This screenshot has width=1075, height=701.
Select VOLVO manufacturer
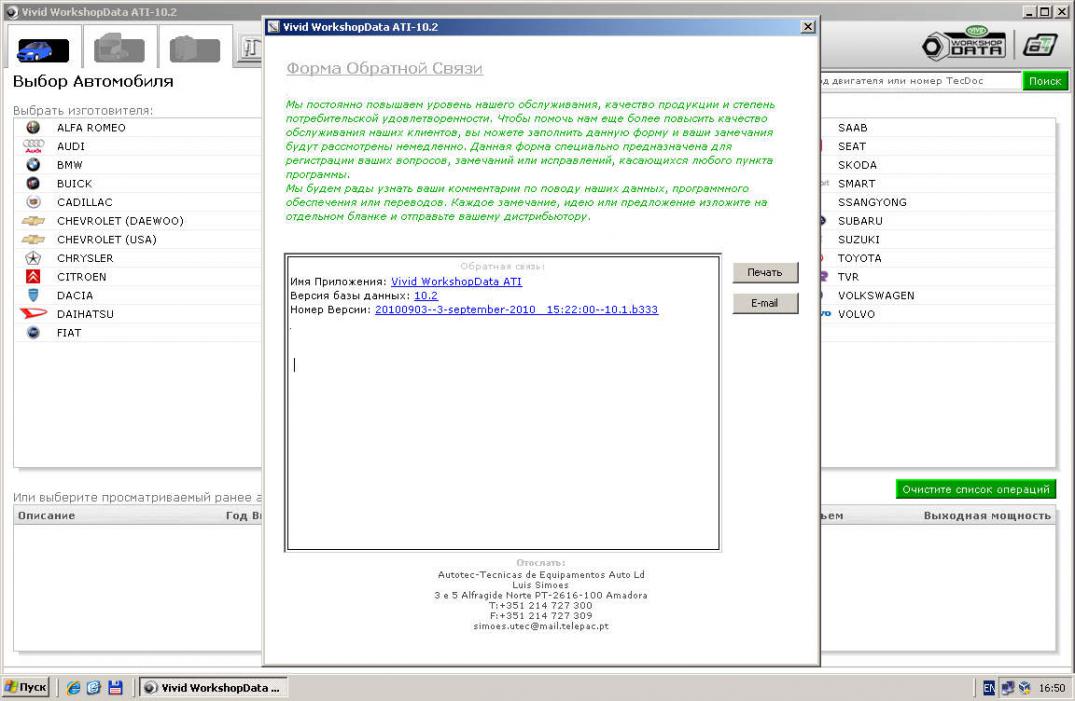click(856, 313)
